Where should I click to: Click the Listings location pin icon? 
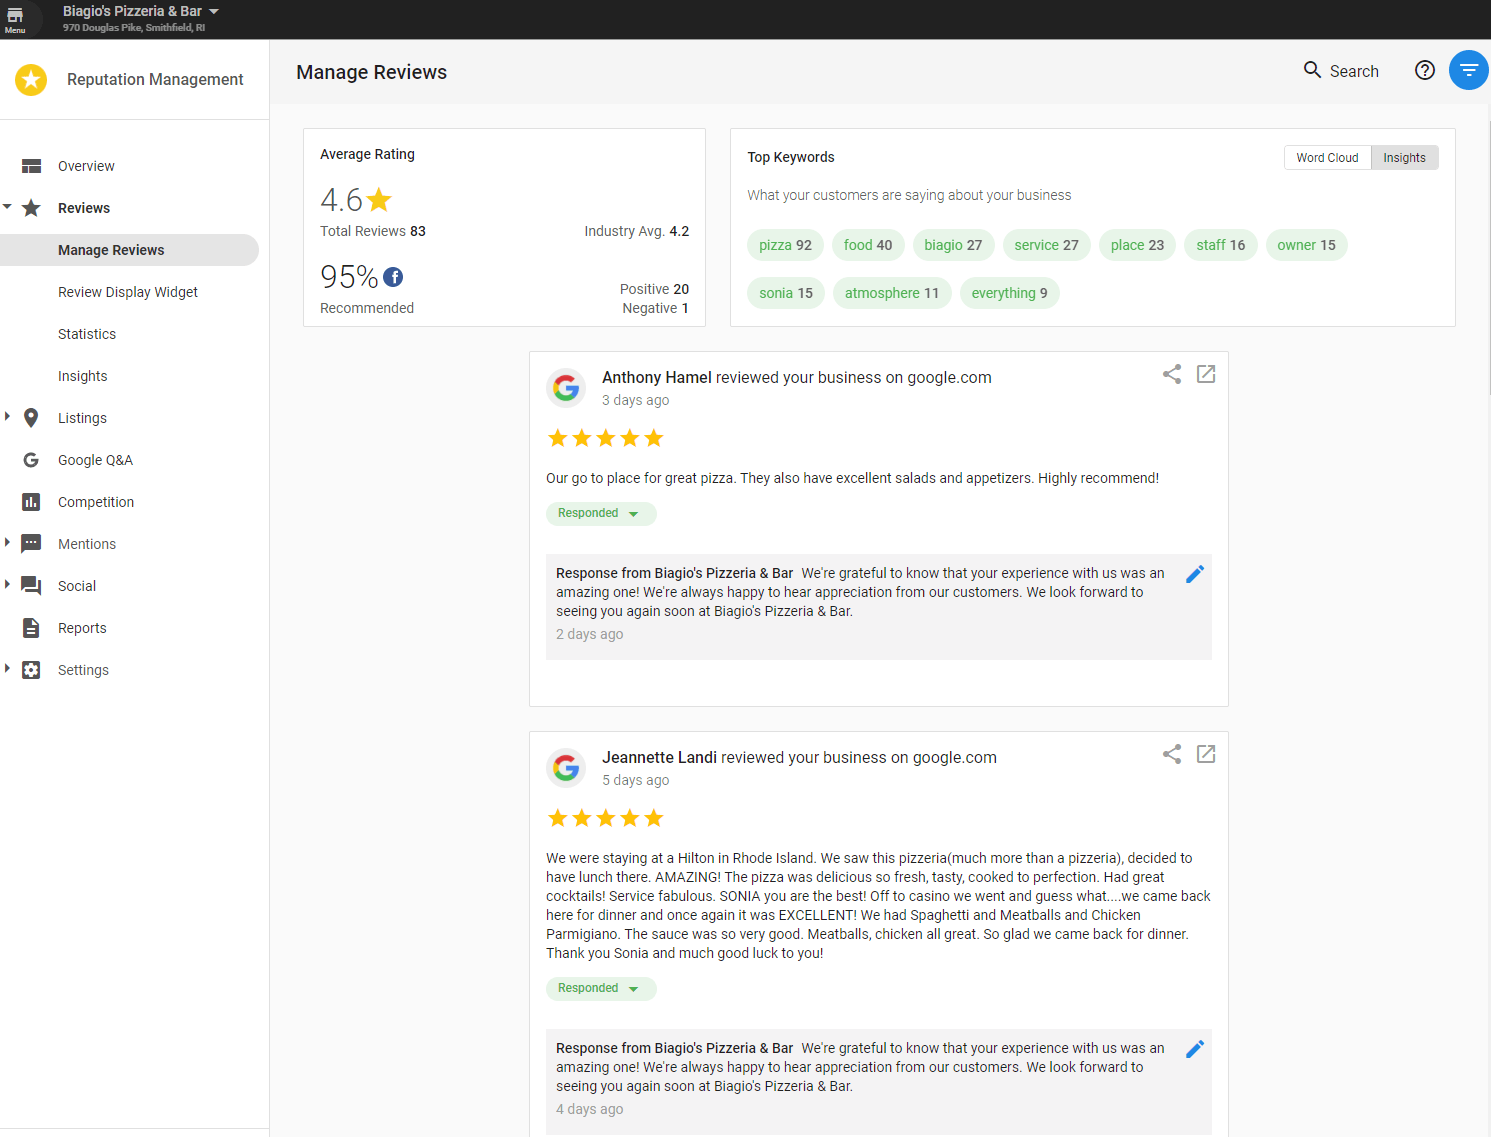(x=31, y=418)
